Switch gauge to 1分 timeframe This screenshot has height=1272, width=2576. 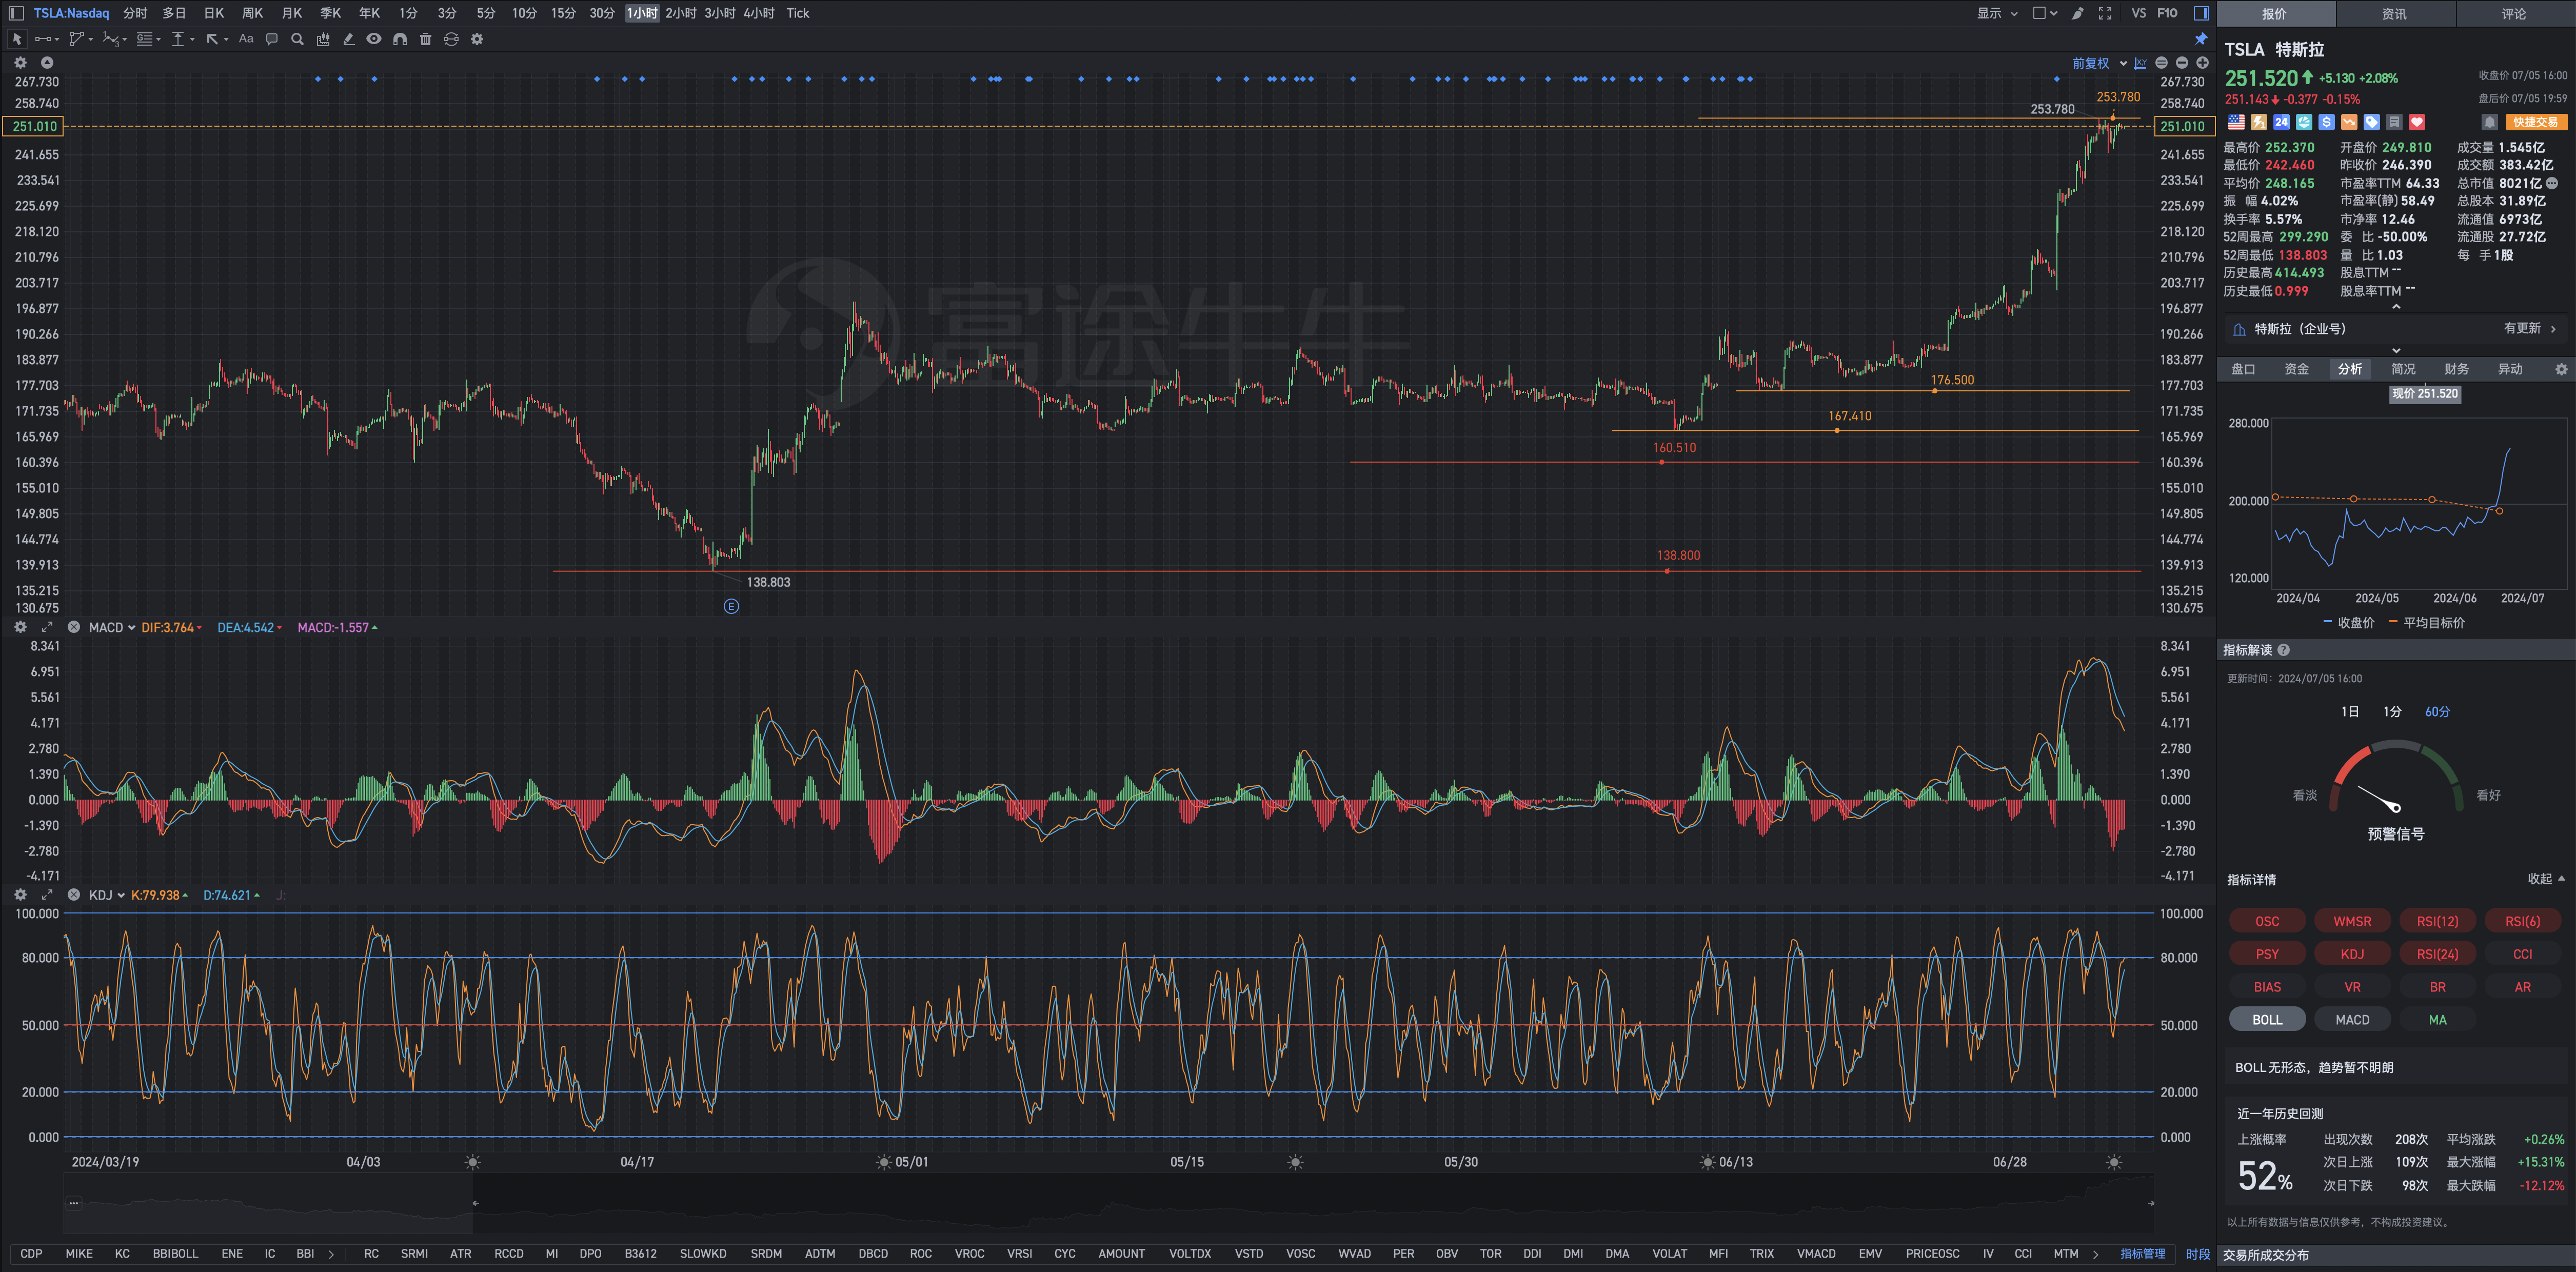(2392, 712)
